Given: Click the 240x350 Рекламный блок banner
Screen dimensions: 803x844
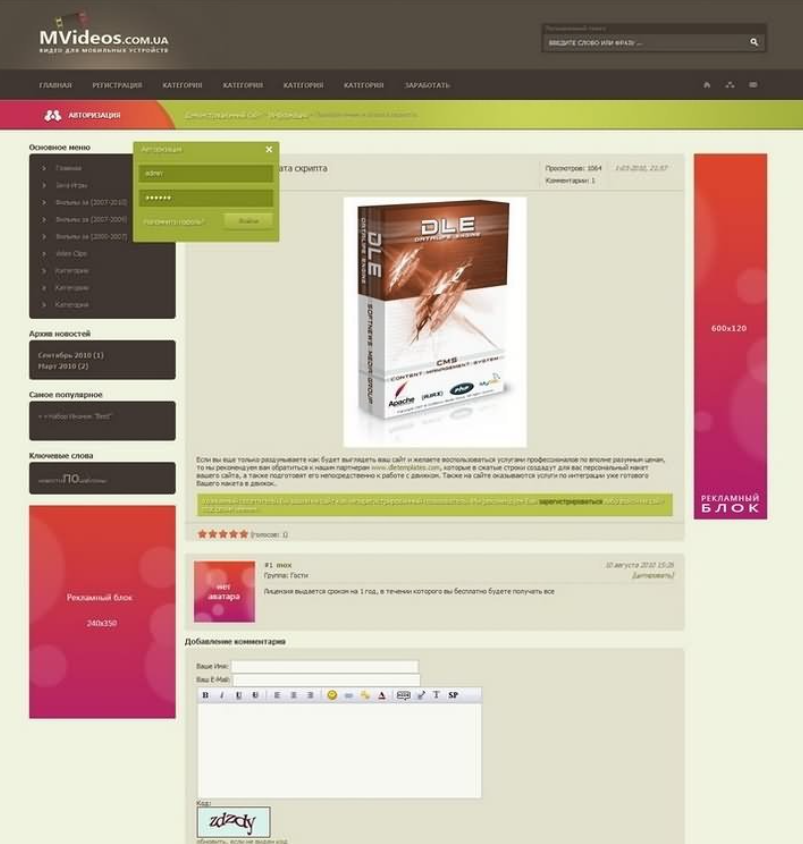Looking at the screenshot, I should click(102, 611).
